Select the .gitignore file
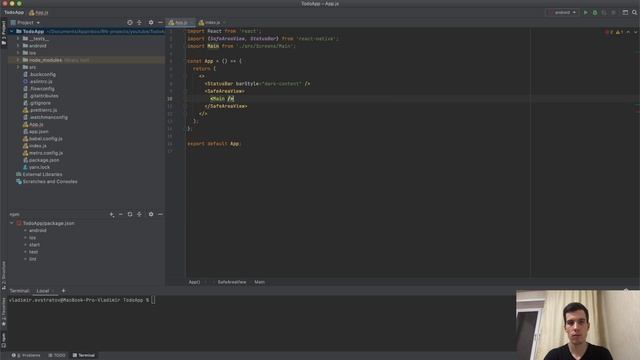Viewport: 640px width, 360px height. pos(40,103)
